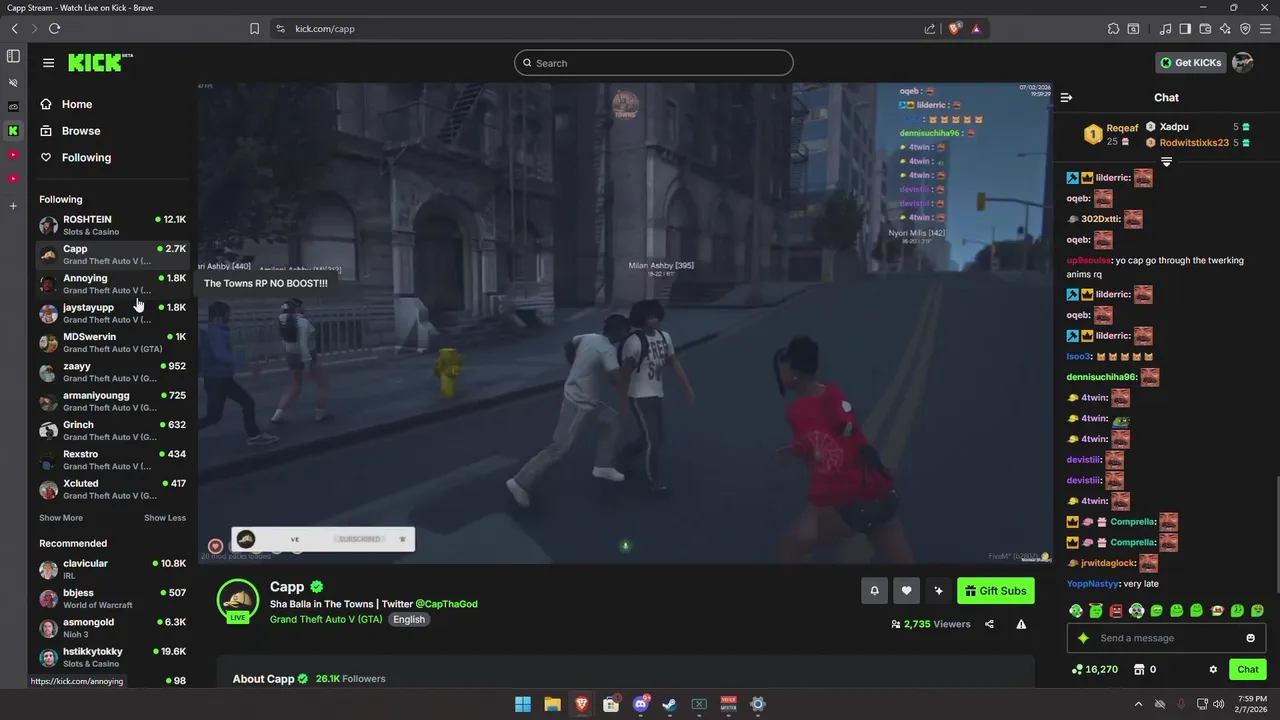Screen dimensions: 1280x720
Task: Open Brave playlist music note icon
Action: pyautogui.click(x=1165, y=28)
